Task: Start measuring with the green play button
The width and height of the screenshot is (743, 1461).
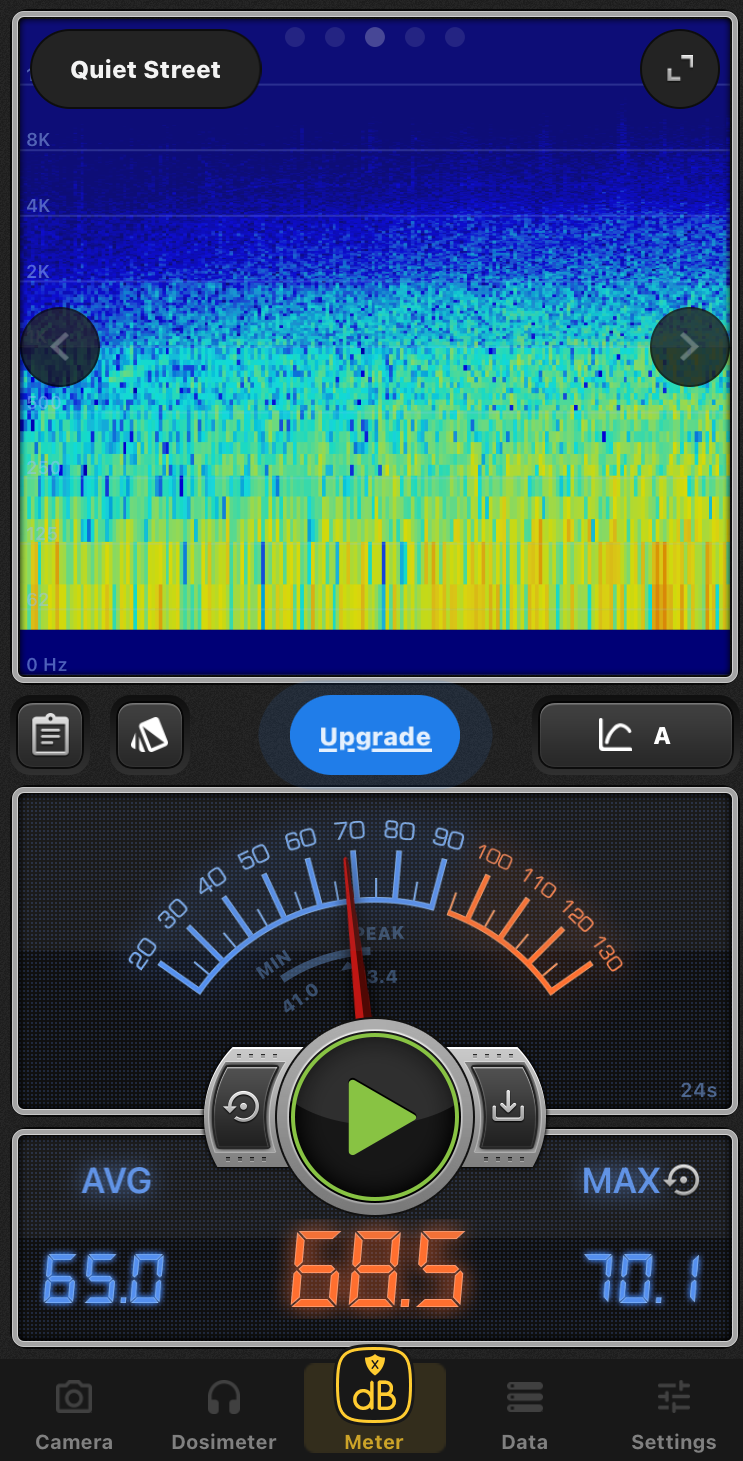Action: pyautogui.click(x=375, y=1116)
